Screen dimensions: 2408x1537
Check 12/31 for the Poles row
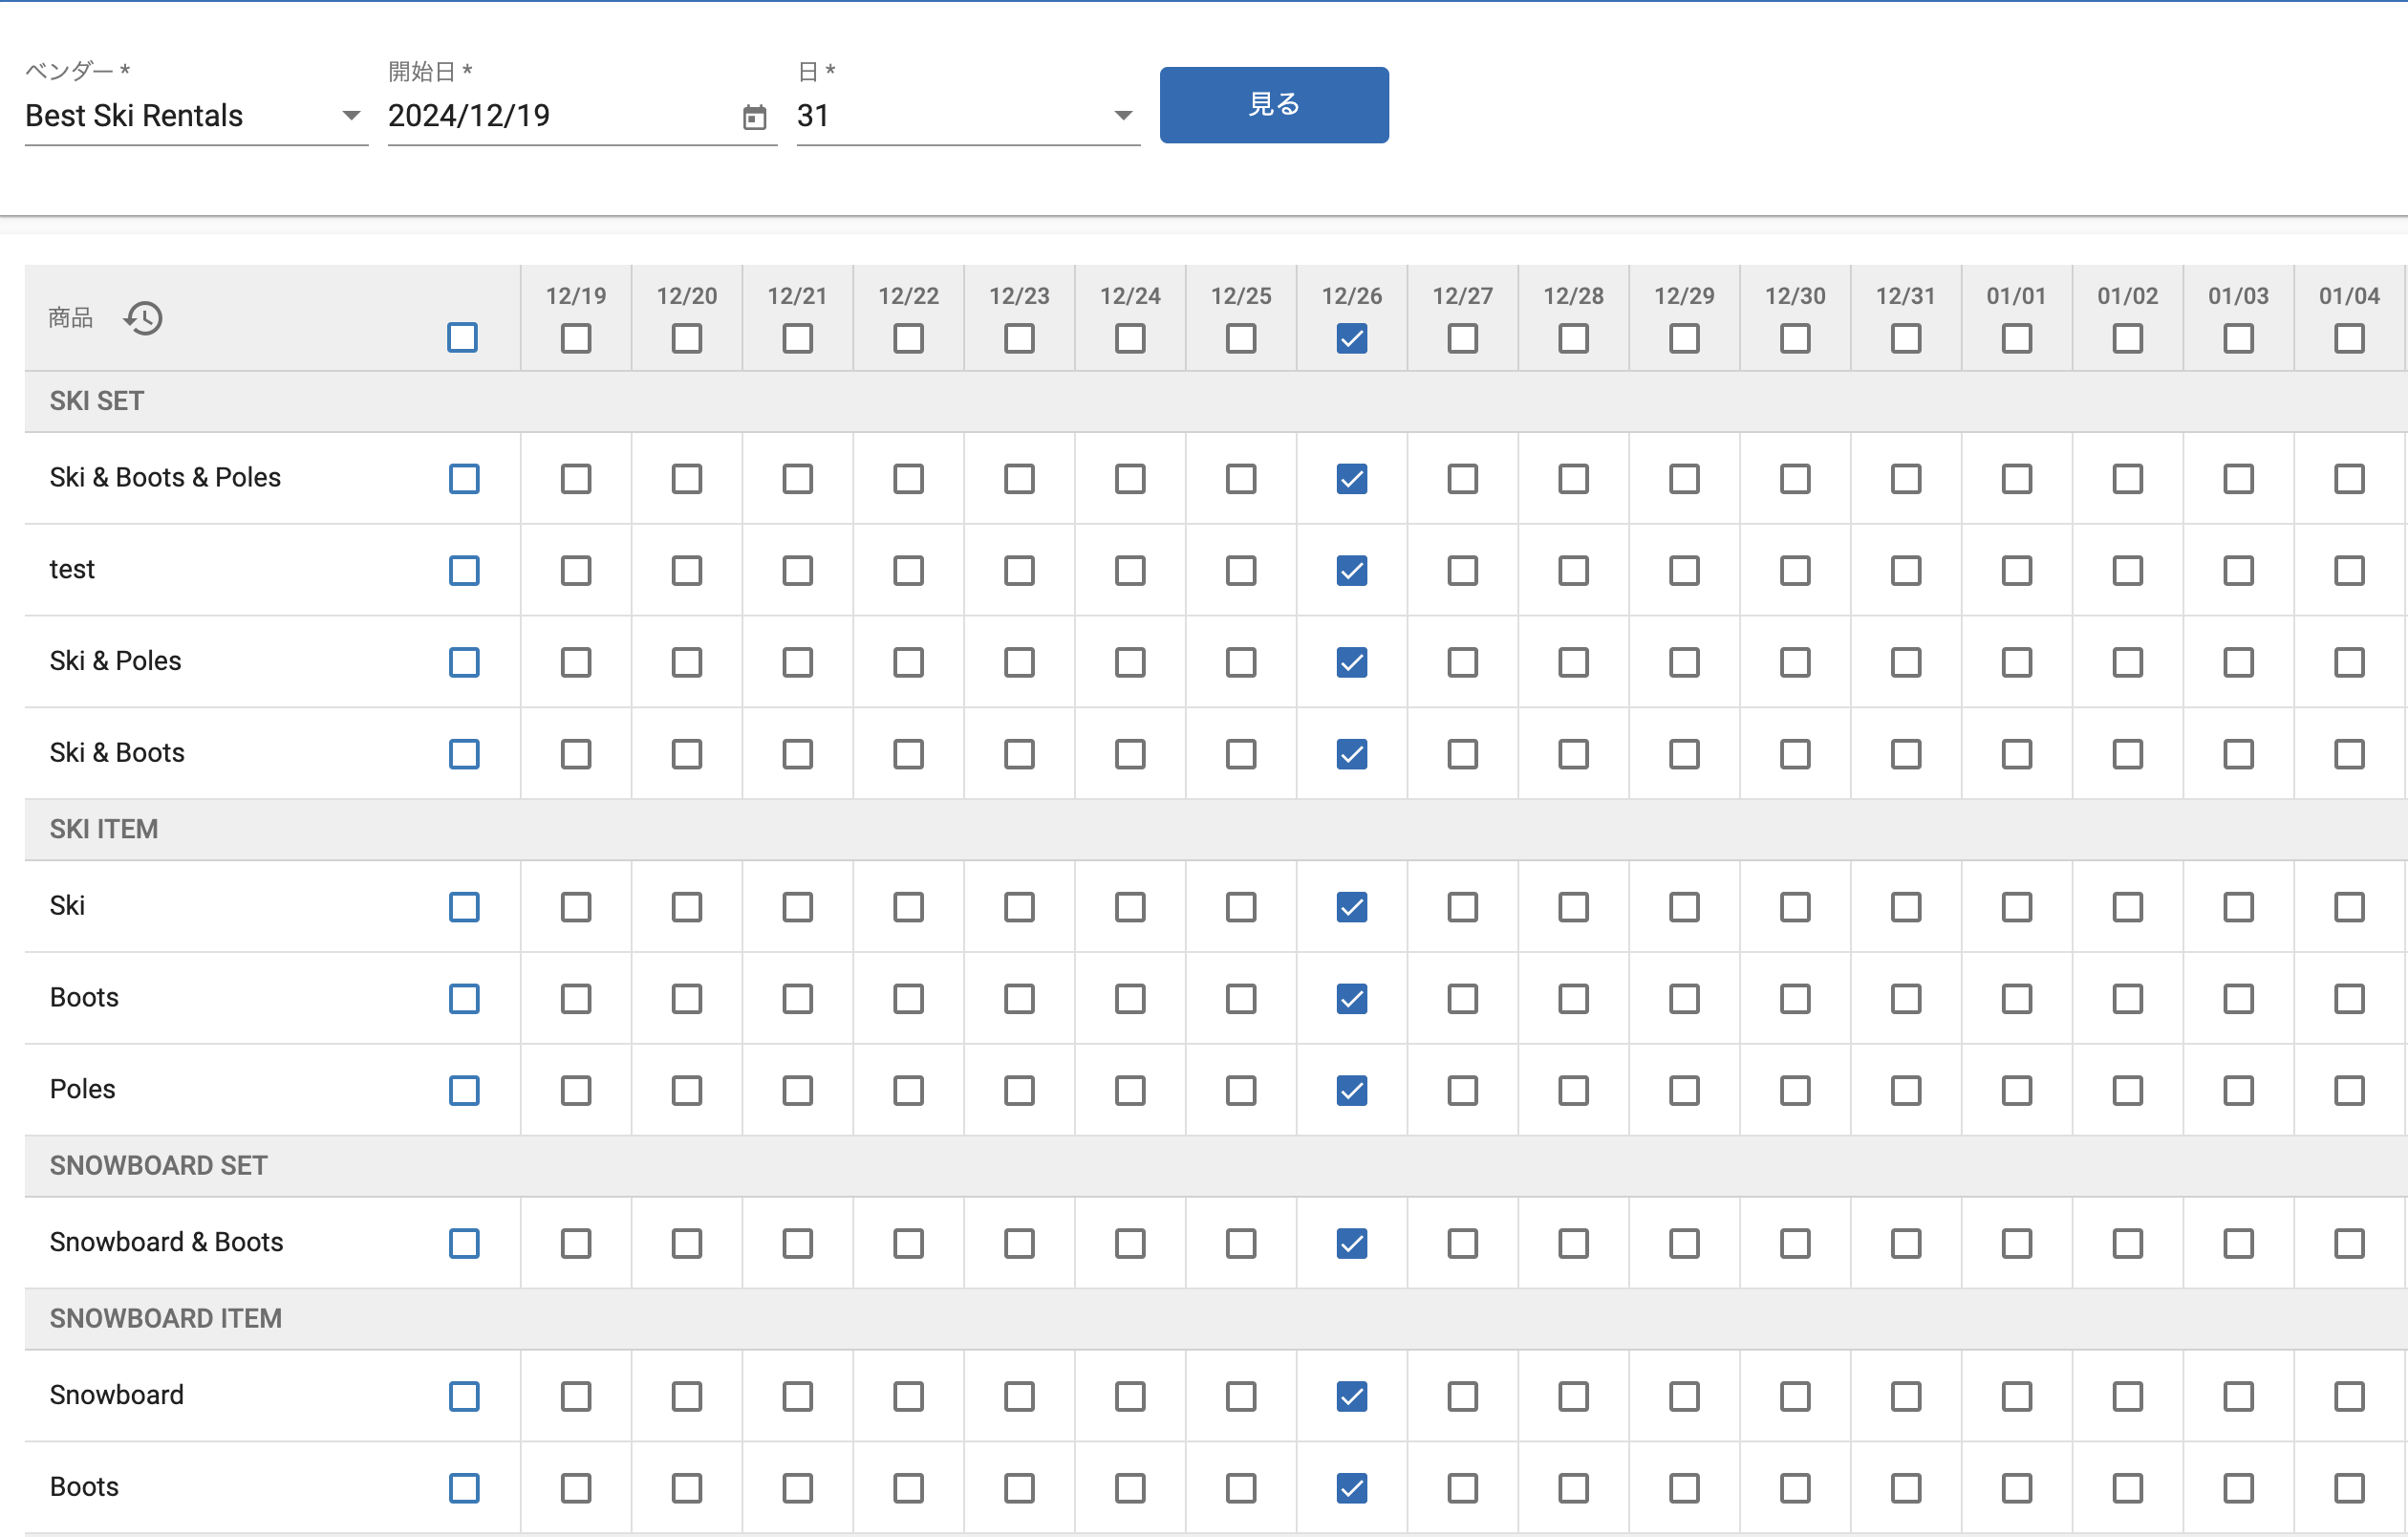(1905, 1090)
